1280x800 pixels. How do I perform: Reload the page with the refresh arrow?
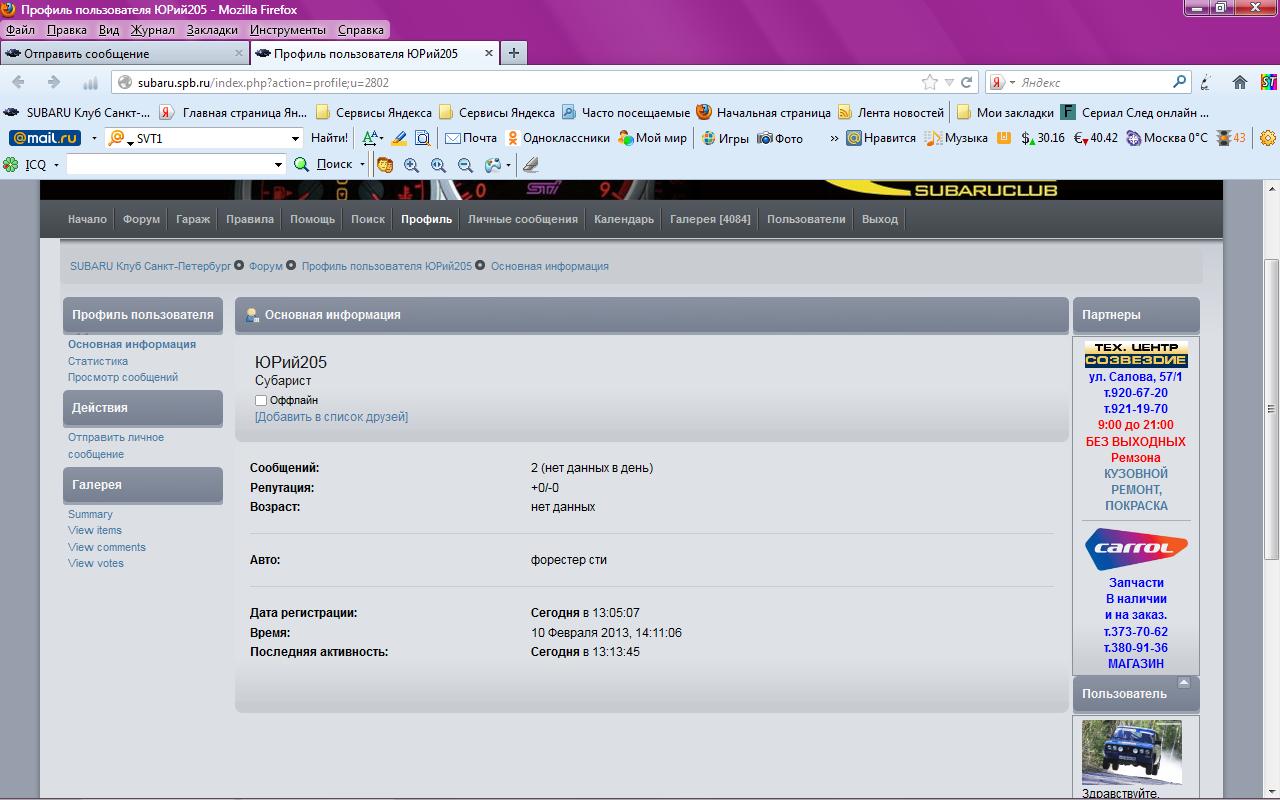(x=967, y=82)
